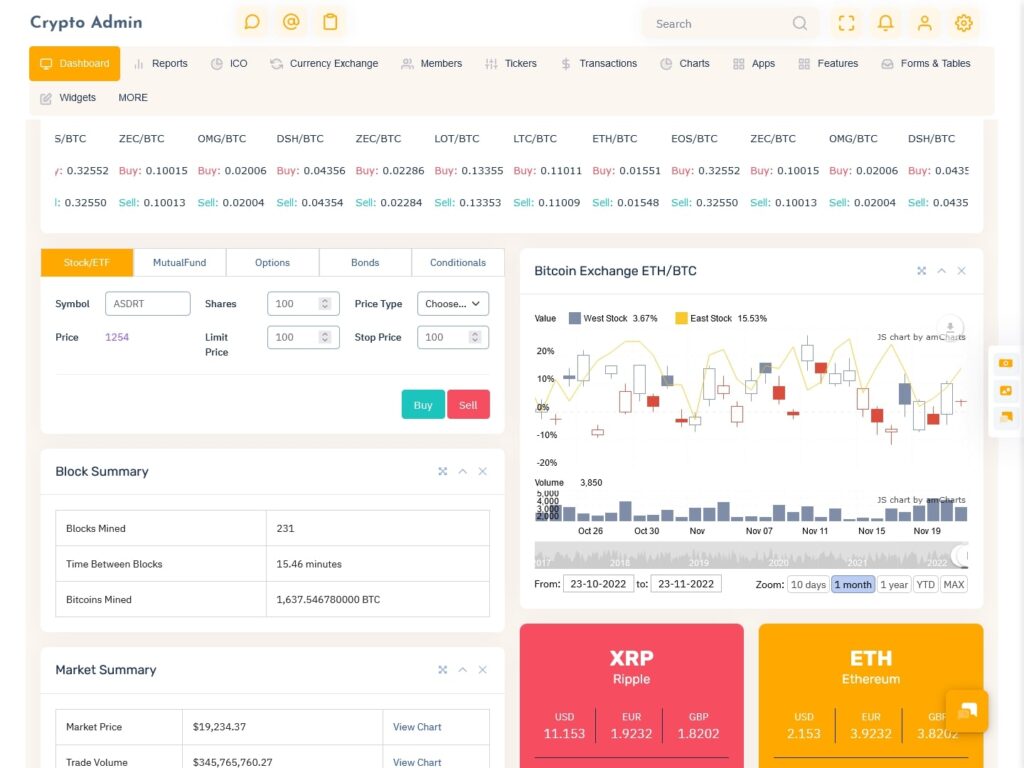Close the Block Summary panel
The width and height of the screenshot is (1024, 768).
coord(483,472)
